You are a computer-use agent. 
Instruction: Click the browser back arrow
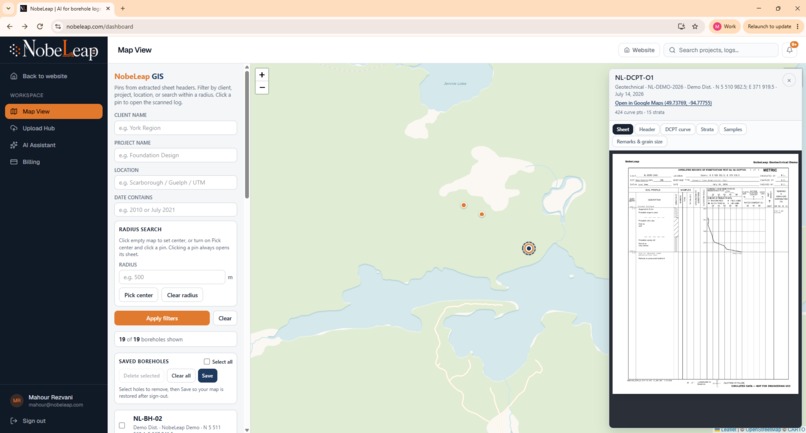click(10, 26)
